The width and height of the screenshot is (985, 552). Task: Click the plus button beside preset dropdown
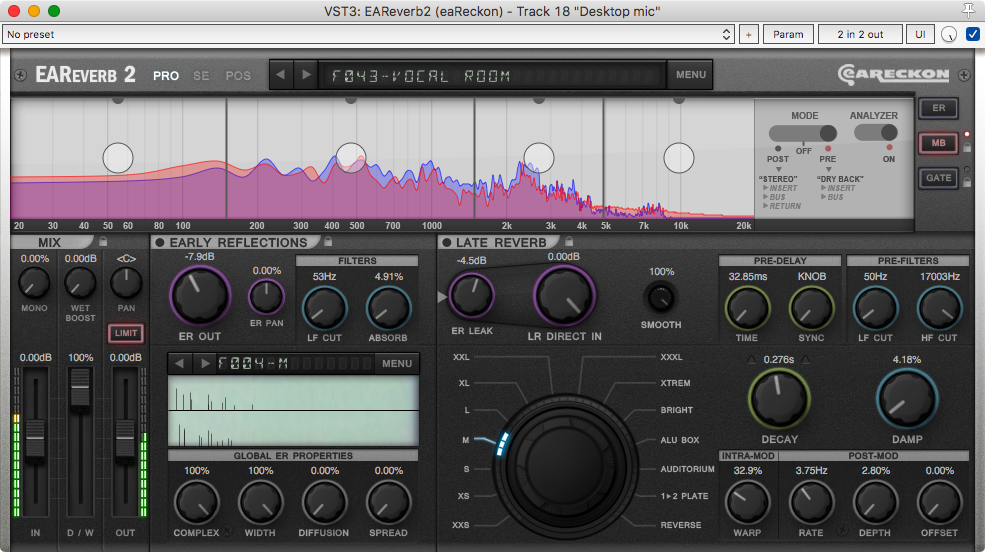coord(748,34)
